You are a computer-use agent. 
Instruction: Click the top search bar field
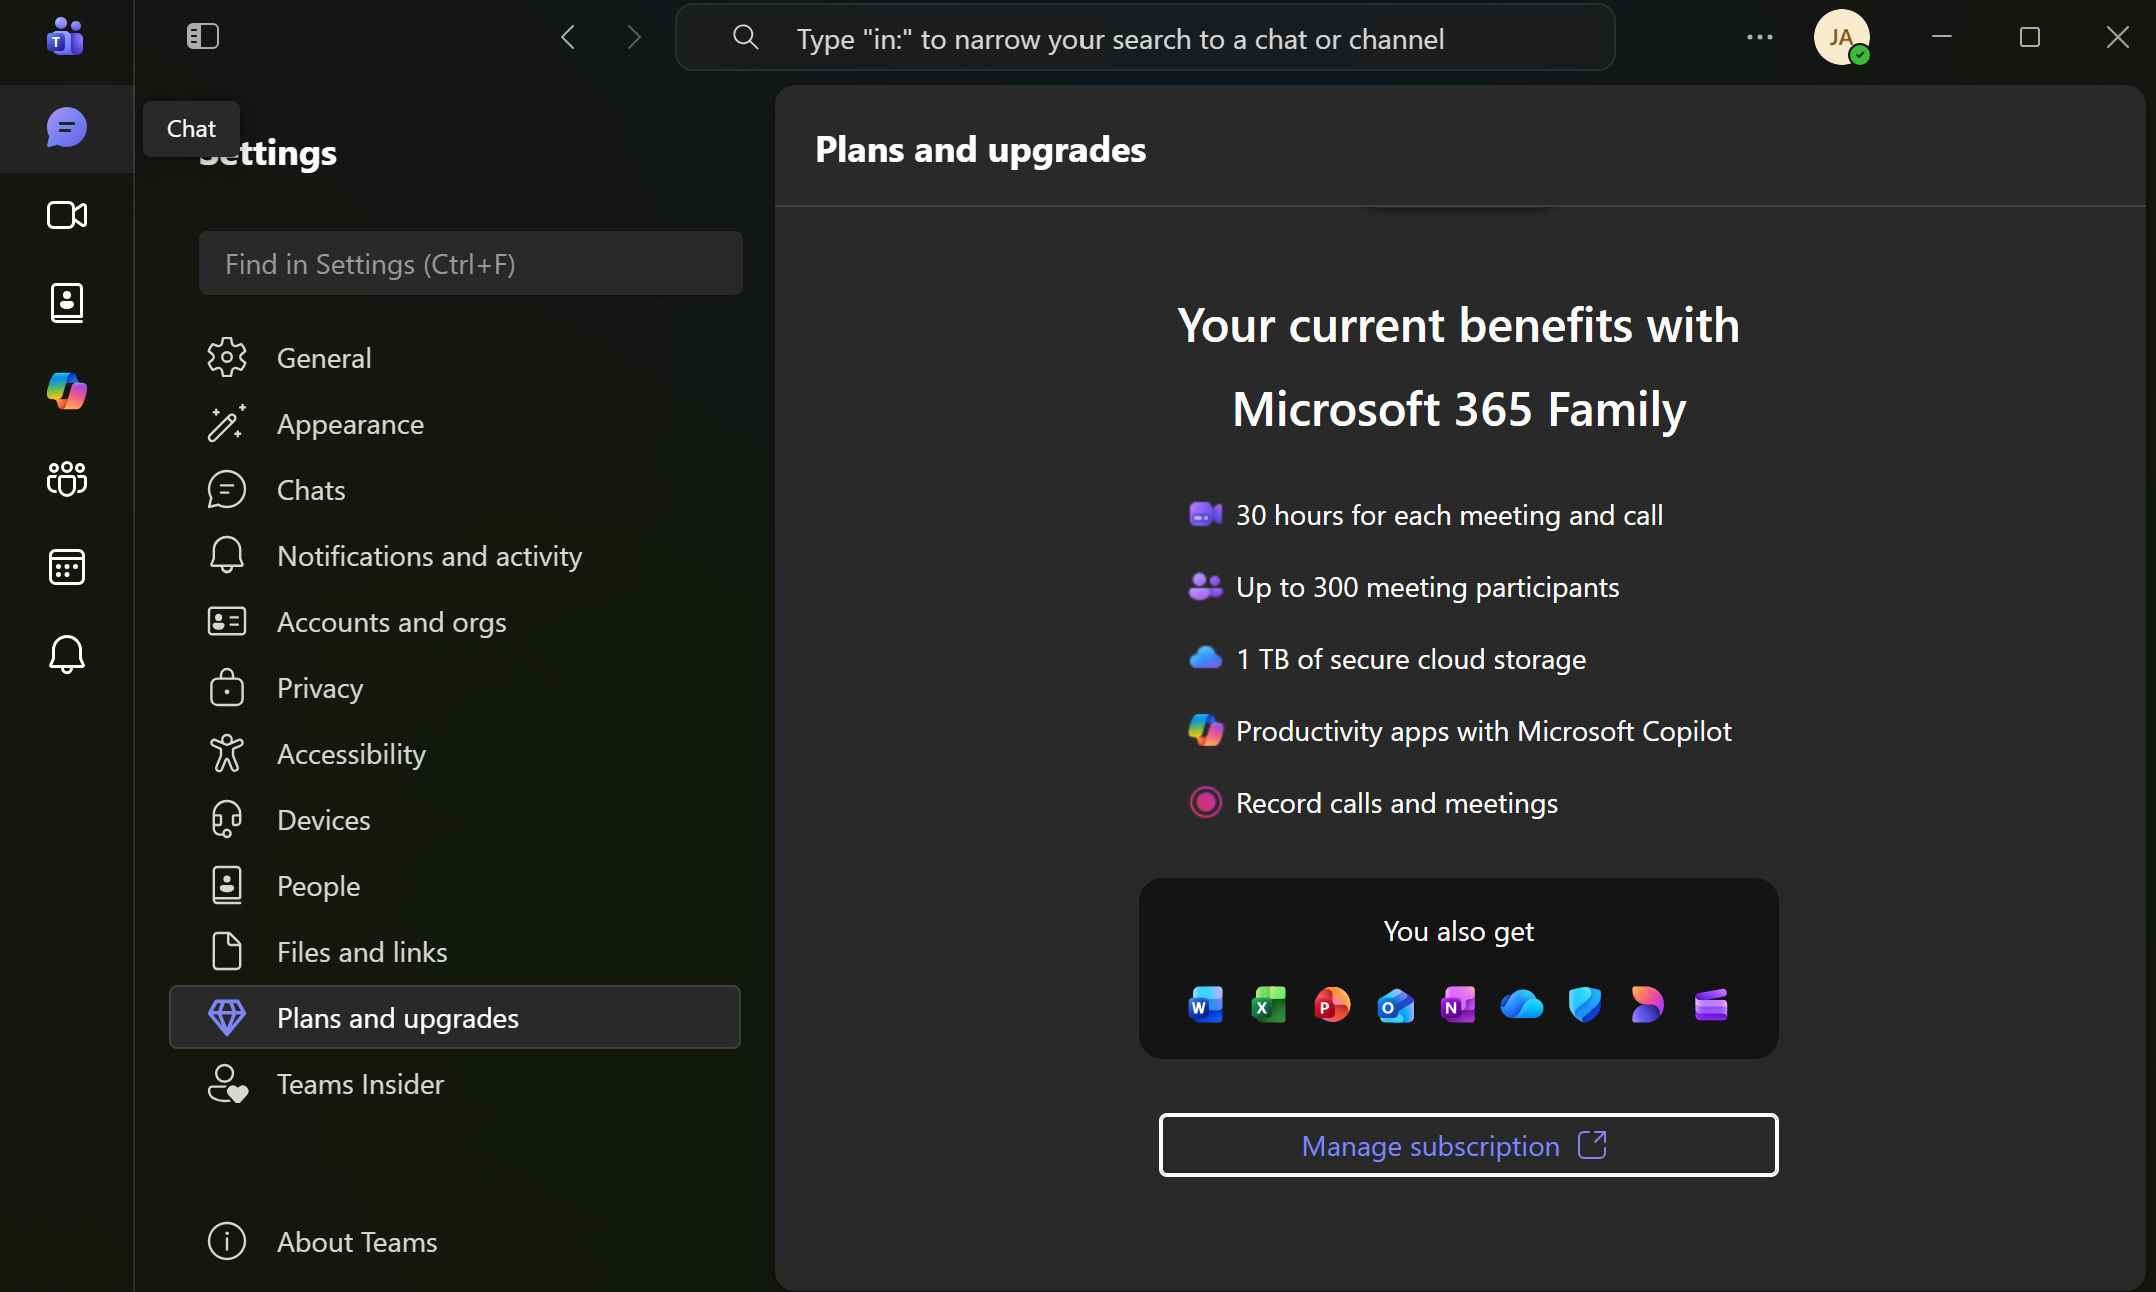click(x=1145, y=38)
